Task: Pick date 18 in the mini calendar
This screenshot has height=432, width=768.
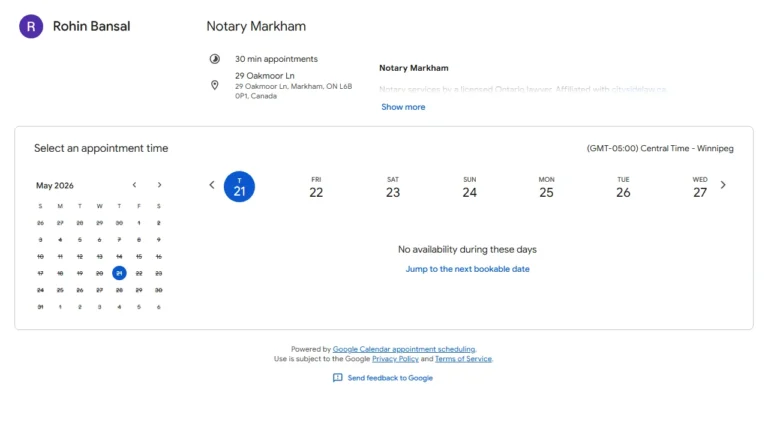Action: click(60, 273)
